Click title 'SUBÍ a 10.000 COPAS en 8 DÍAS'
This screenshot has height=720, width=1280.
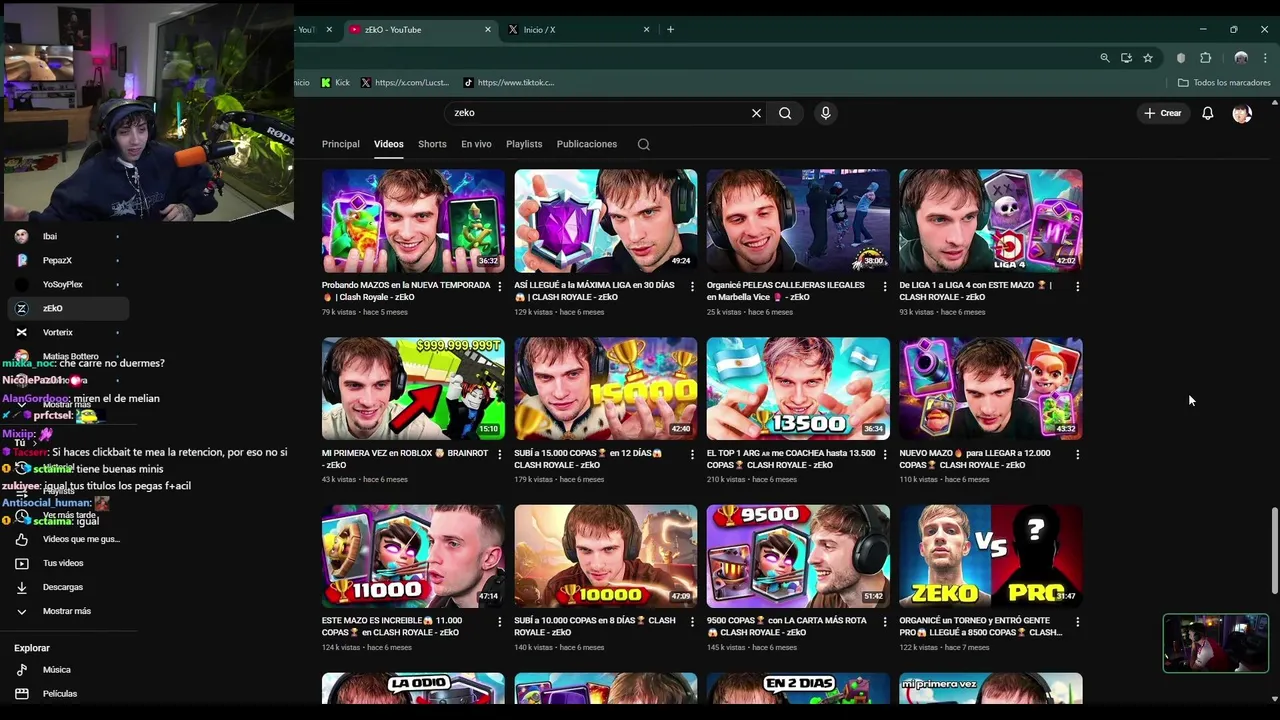click(594, 626)
